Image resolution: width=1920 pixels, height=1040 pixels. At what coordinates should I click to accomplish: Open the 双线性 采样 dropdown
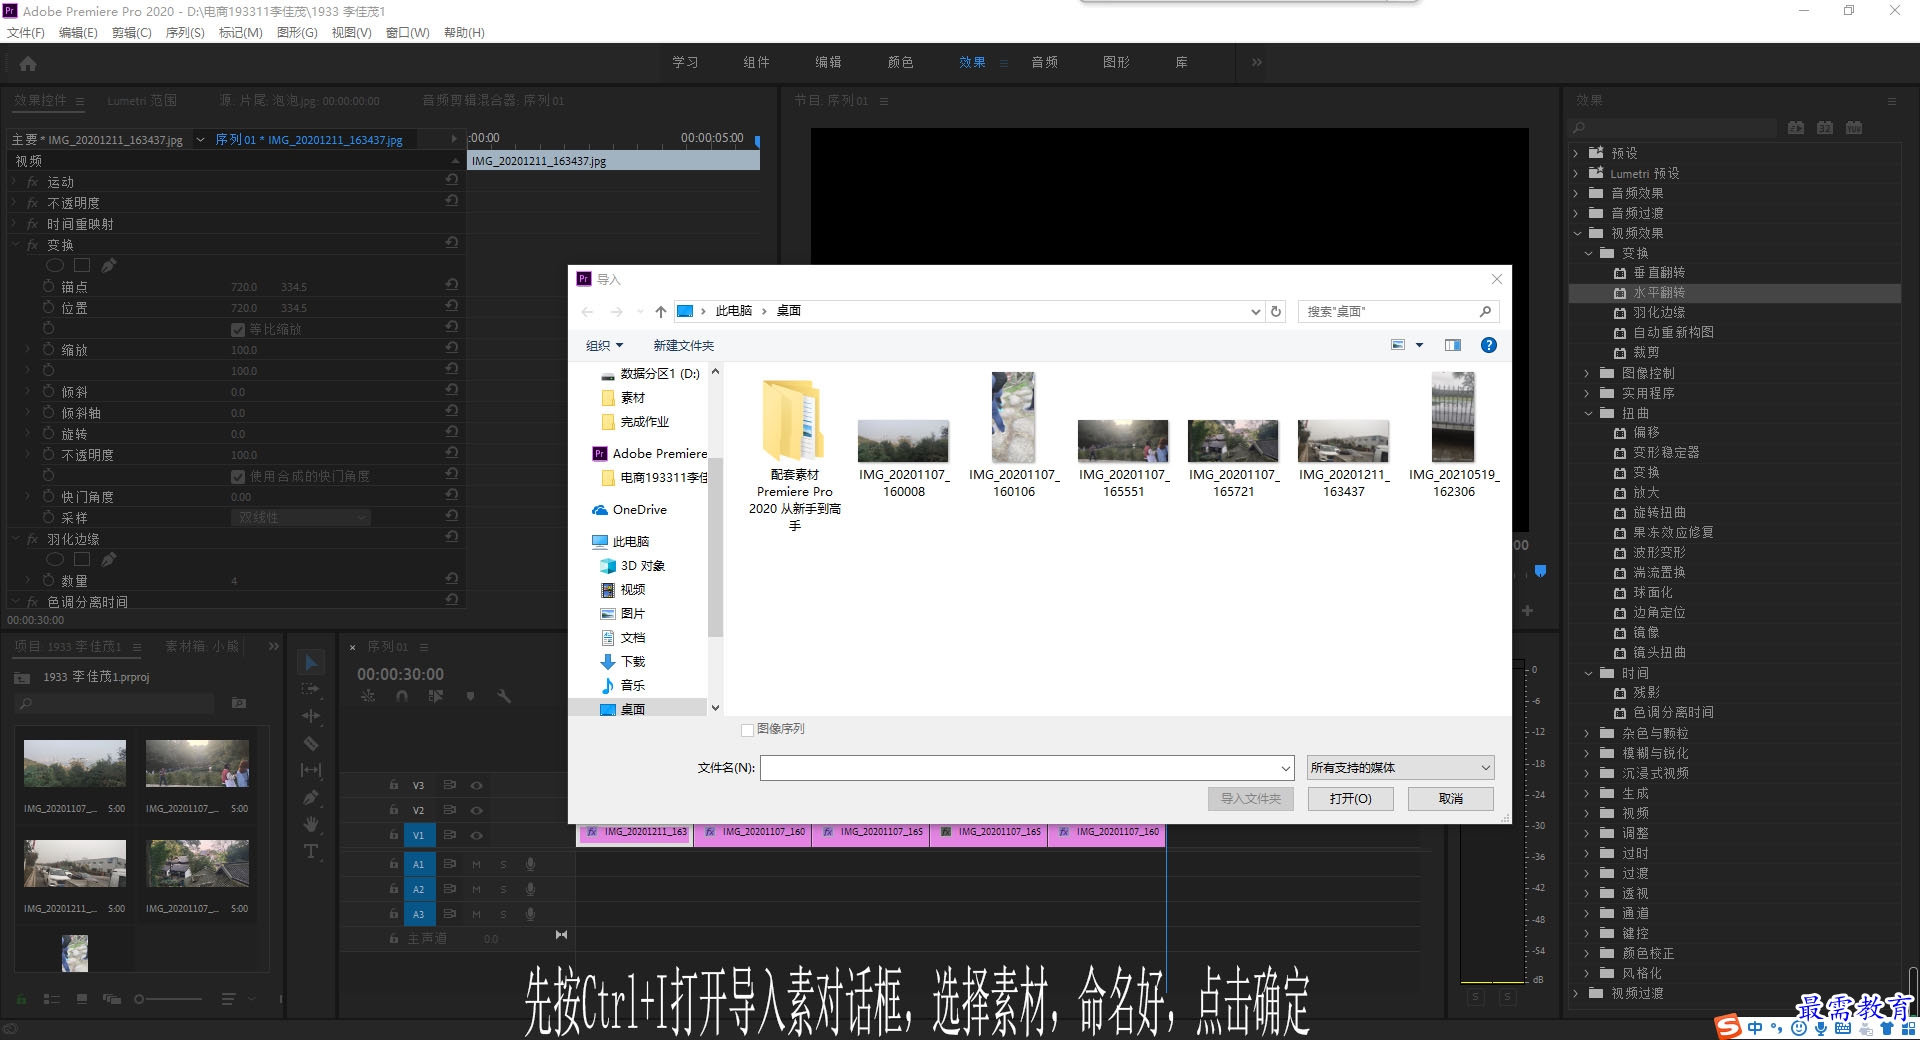click(x=302, y=518)
